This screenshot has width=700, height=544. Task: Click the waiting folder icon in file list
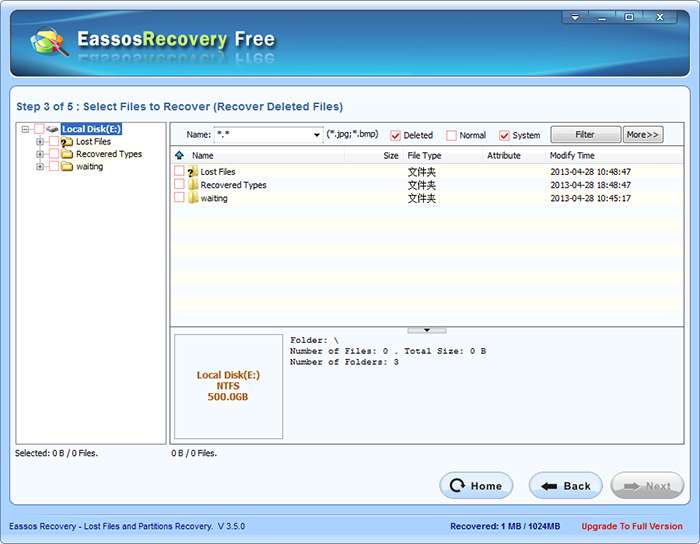click(x=193, y=198)
